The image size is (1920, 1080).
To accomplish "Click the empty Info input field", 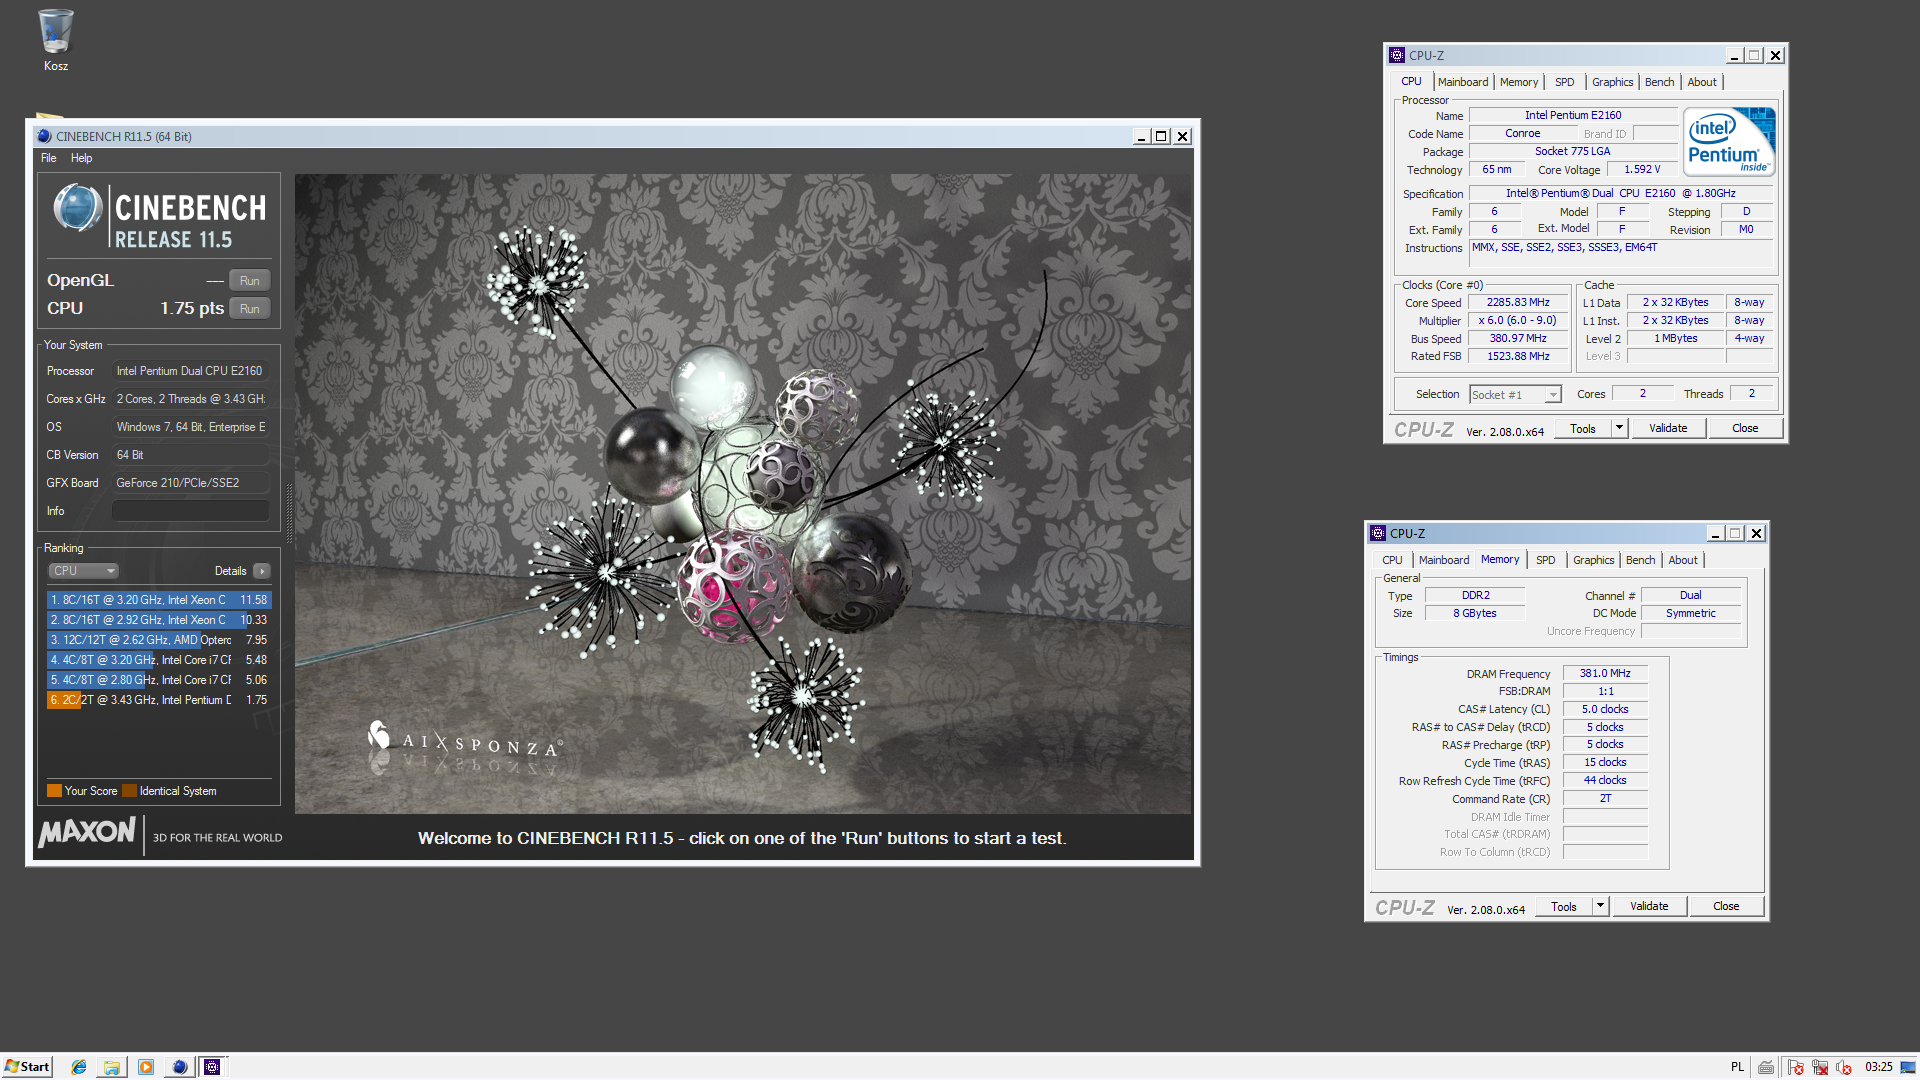I will point(191,511).
